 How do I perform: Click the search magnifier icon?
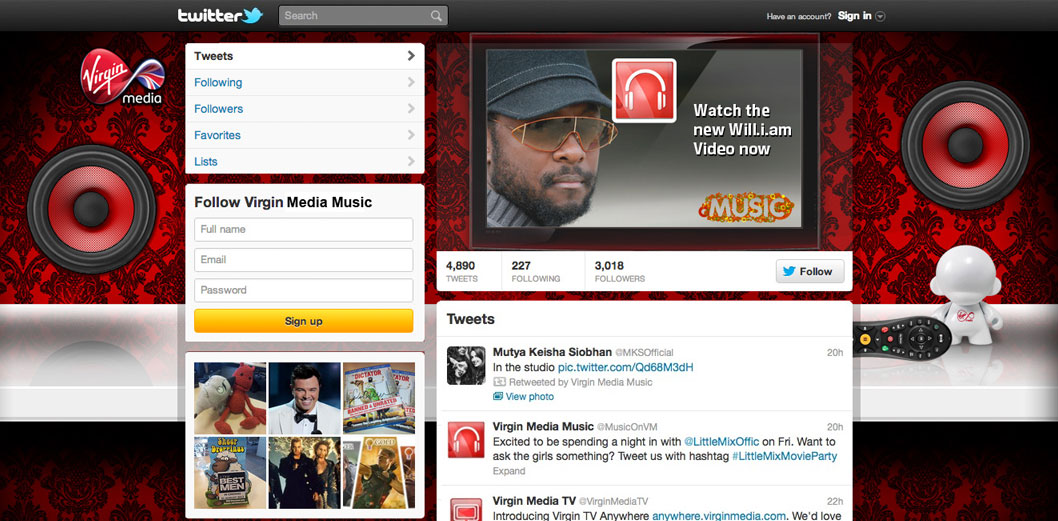point(436,16)
